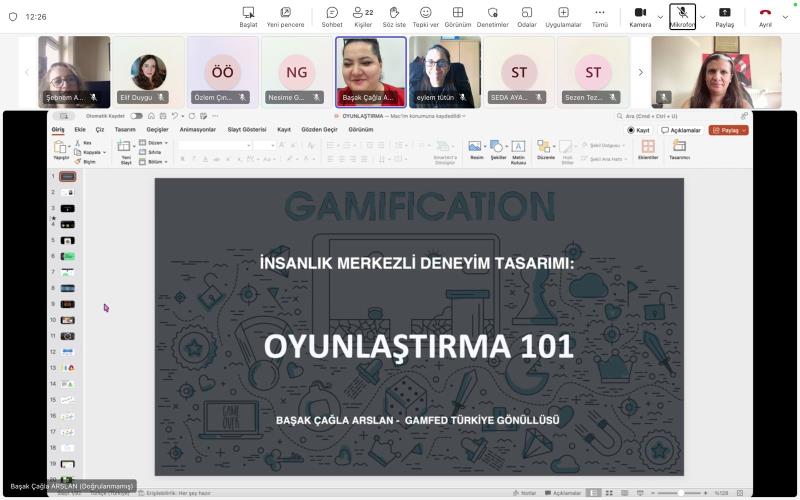Toggle the Kamera on or off

point(640,16)
